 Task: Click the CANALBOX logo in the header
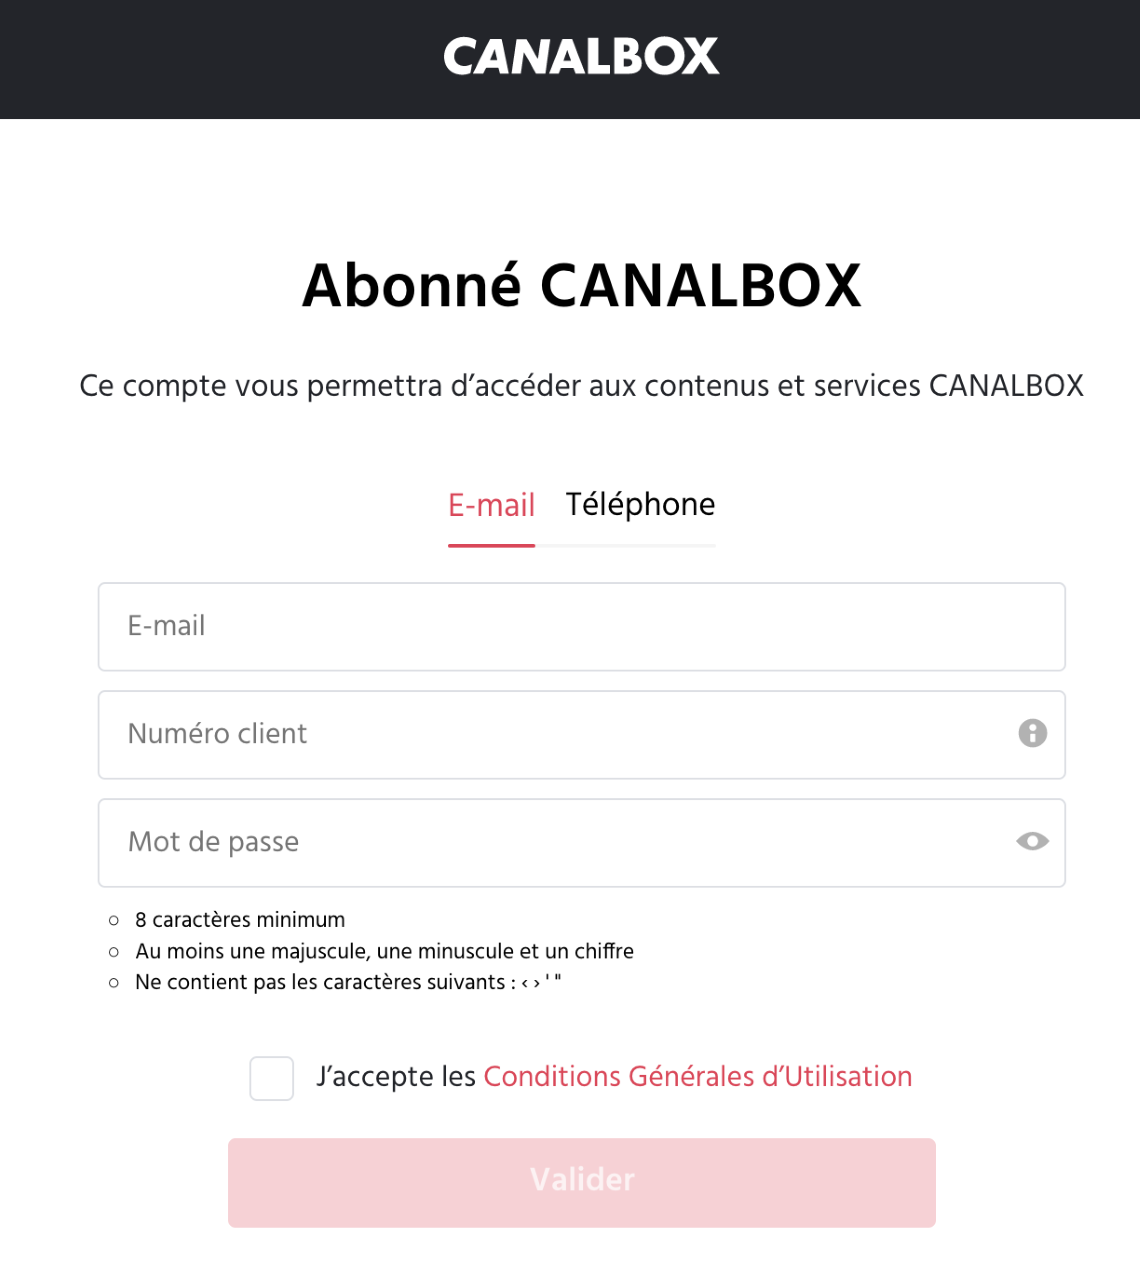click(581, 56)
